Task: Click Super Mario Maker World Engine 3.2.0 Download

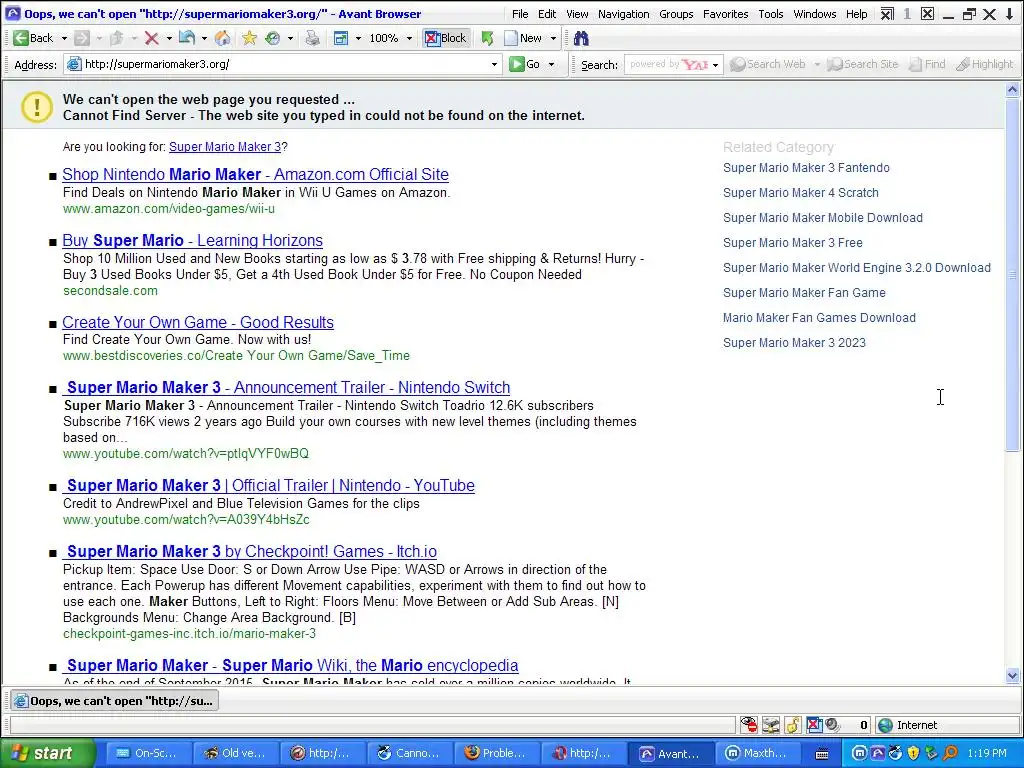Action: click(857, 268)
